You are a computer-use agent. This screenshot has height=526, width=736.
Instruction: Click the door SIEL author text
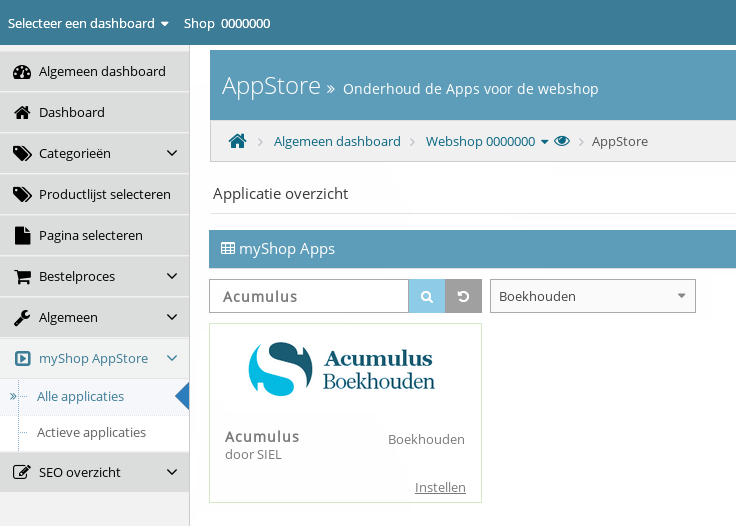pyautogui.click(x=253, y=454)
